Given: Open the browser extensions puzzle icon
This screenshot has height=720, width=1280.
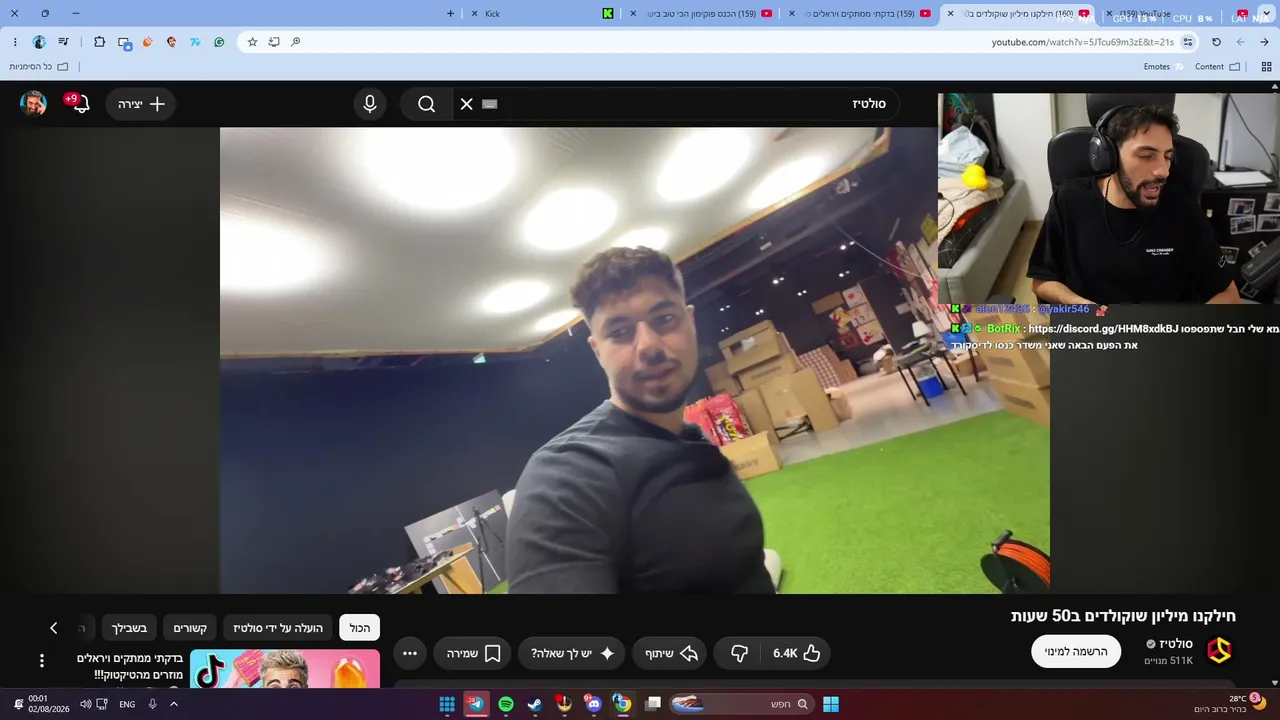Looking at the screenshot, I should [x=99, y=42].
